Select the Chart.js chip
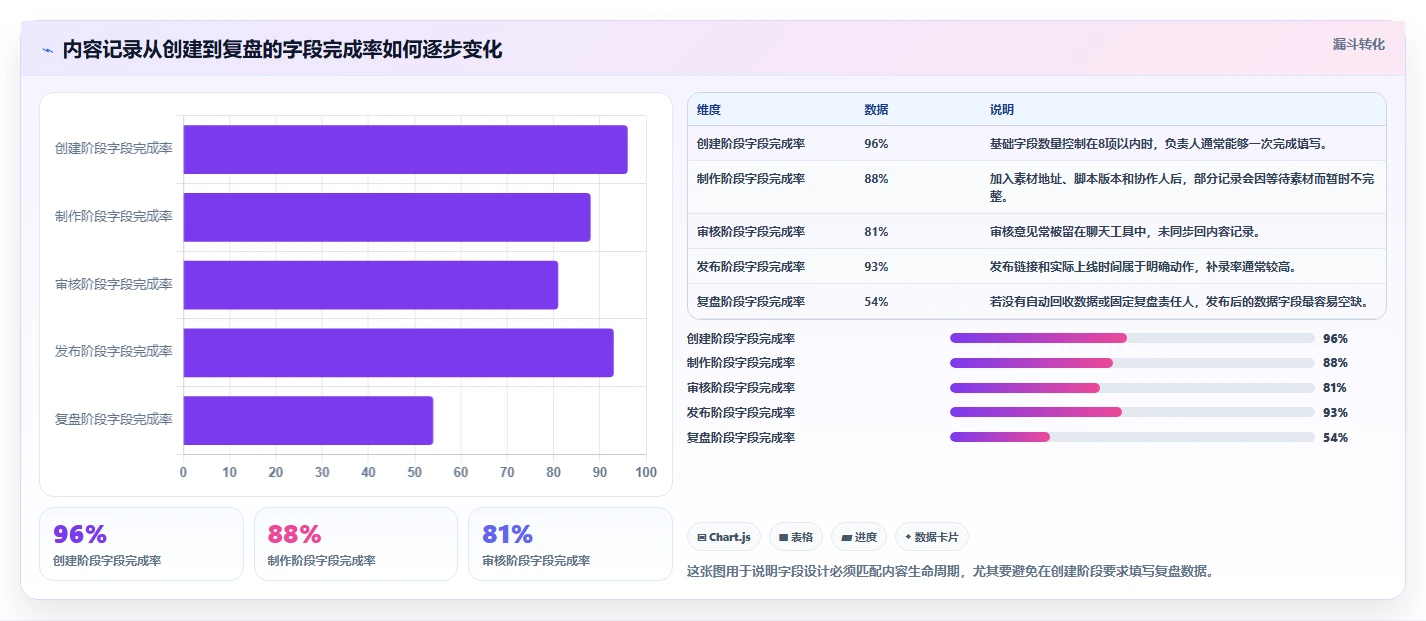The height and width of the screenshot is (621, 1426). pyautogui.click(x=724, y=537)
